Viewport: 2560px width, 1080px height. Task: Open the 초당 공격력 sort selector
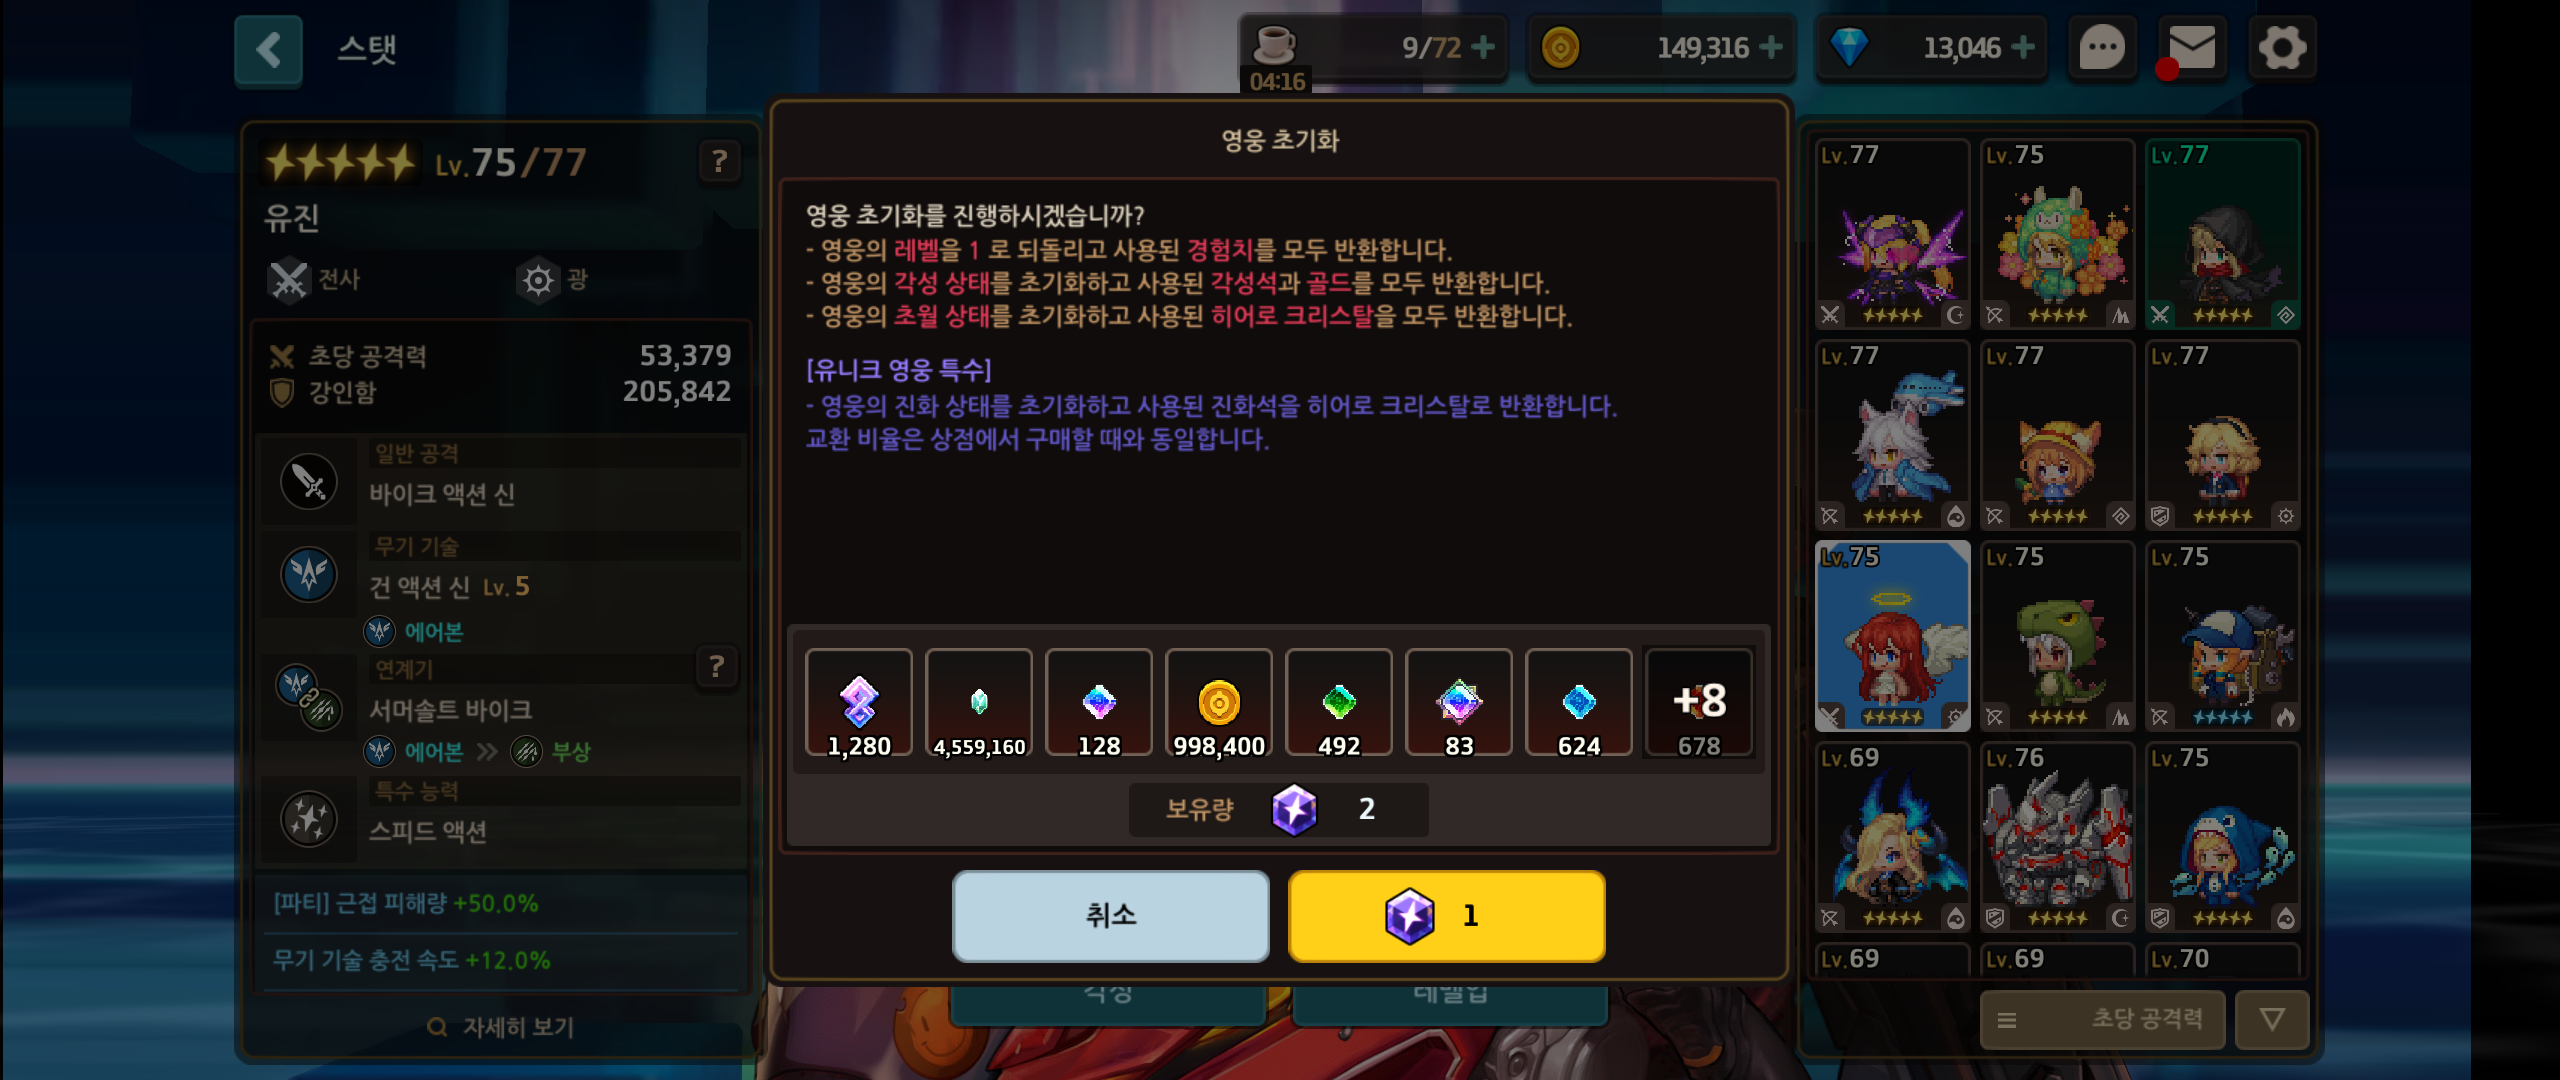tap(2103, 1019)
